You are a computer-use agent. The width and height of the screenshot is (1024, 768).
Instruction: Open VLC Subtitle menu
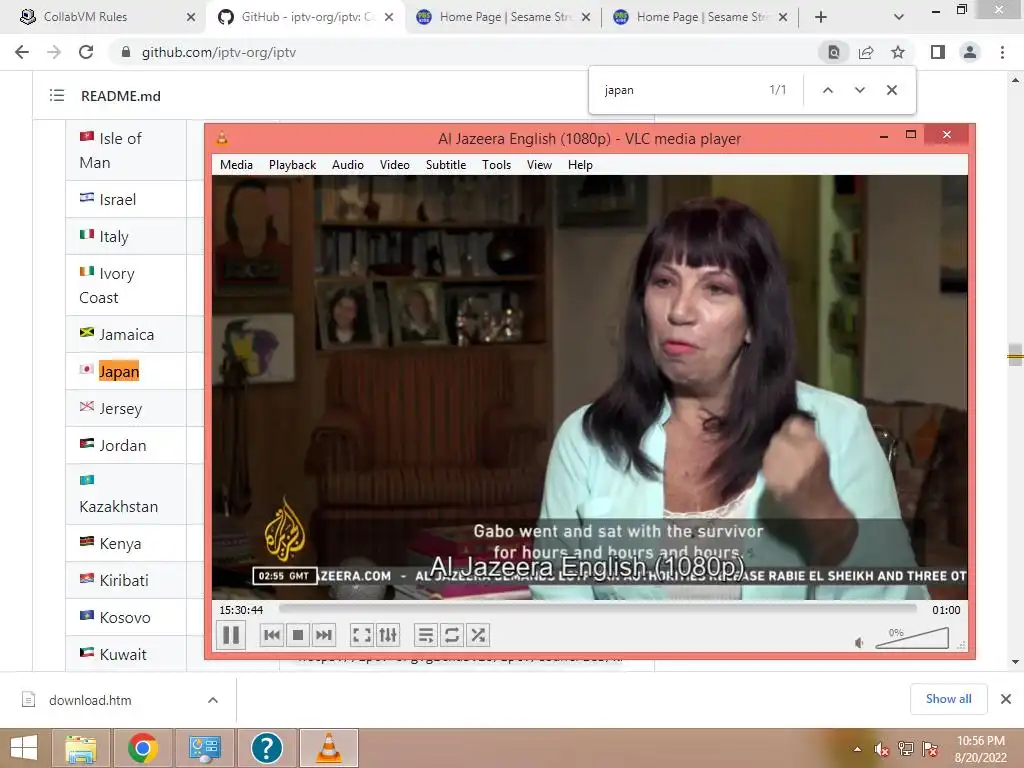(446, 165)
